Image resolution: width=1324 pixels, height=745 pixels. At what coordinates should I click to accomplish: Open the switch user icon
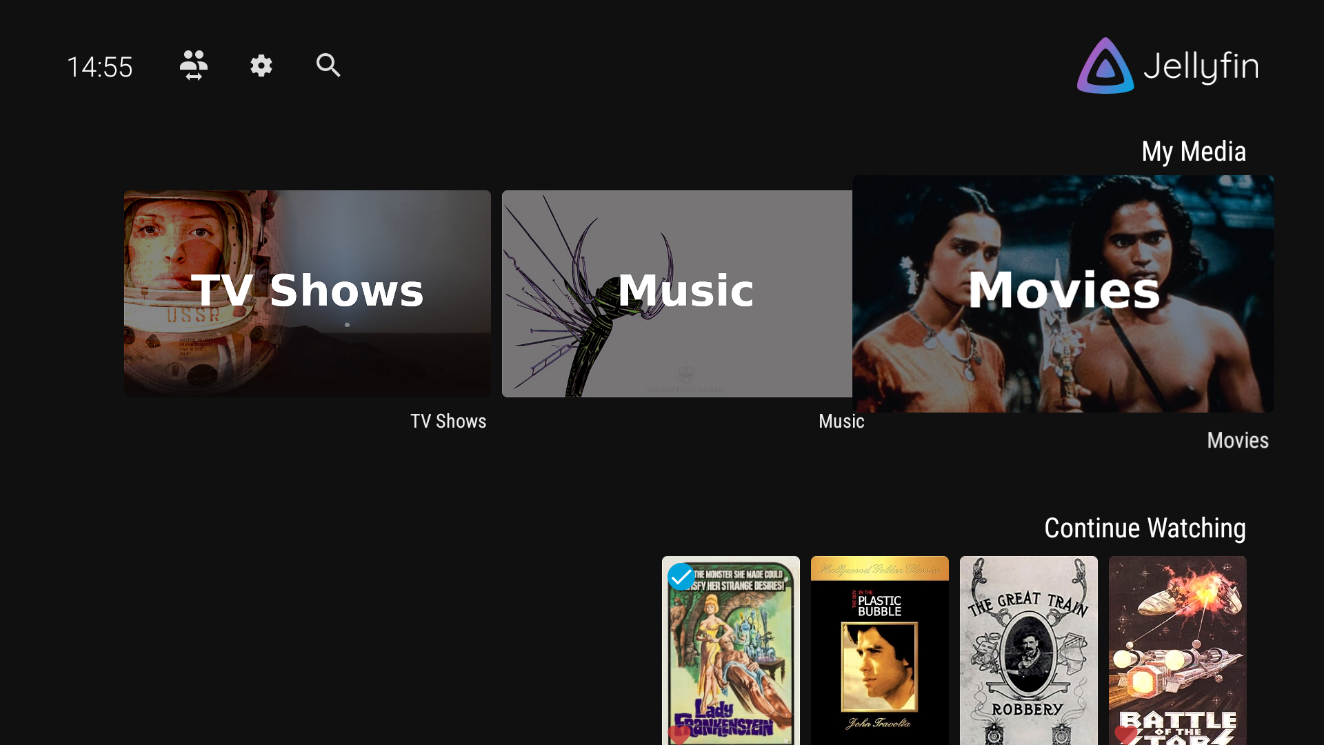tap(193, 66)
